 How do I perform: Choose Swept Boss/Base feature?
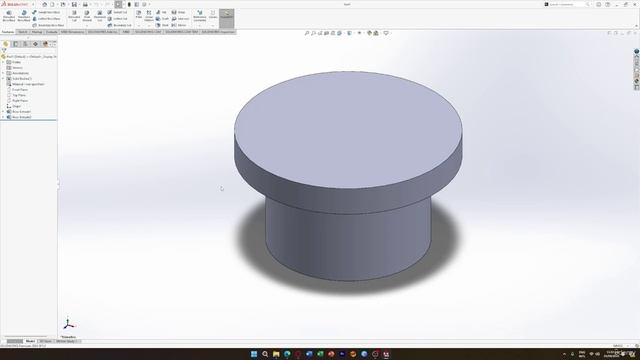click(46, 12)
